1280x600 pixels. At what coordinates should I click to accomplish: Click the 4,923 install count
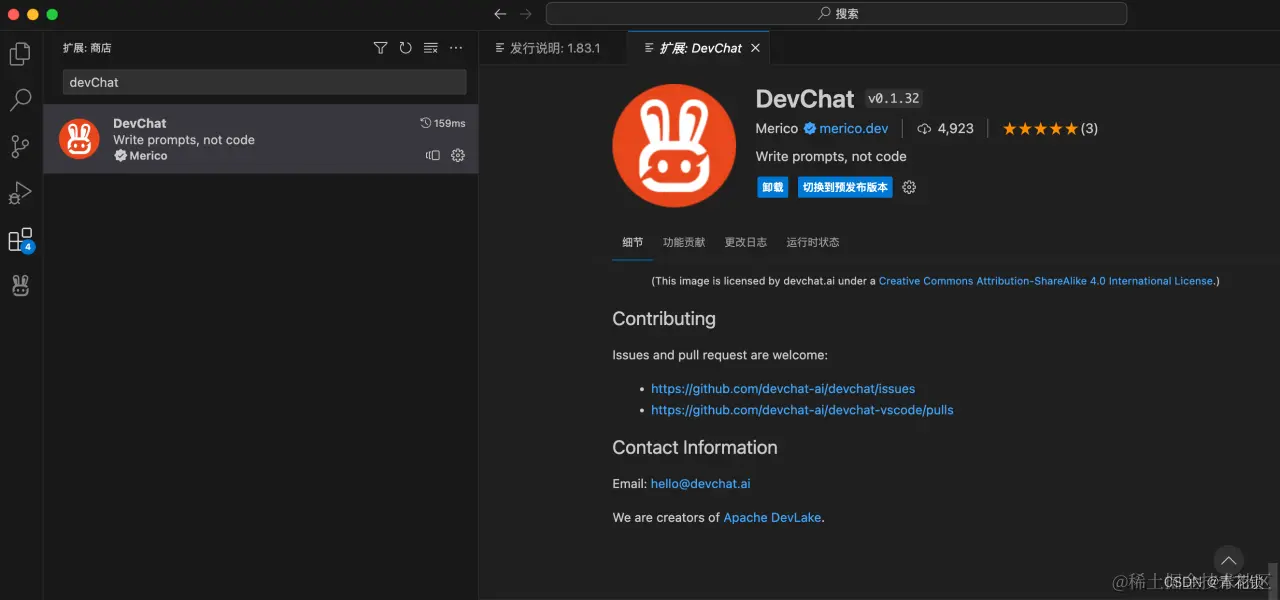click(945, 128)
